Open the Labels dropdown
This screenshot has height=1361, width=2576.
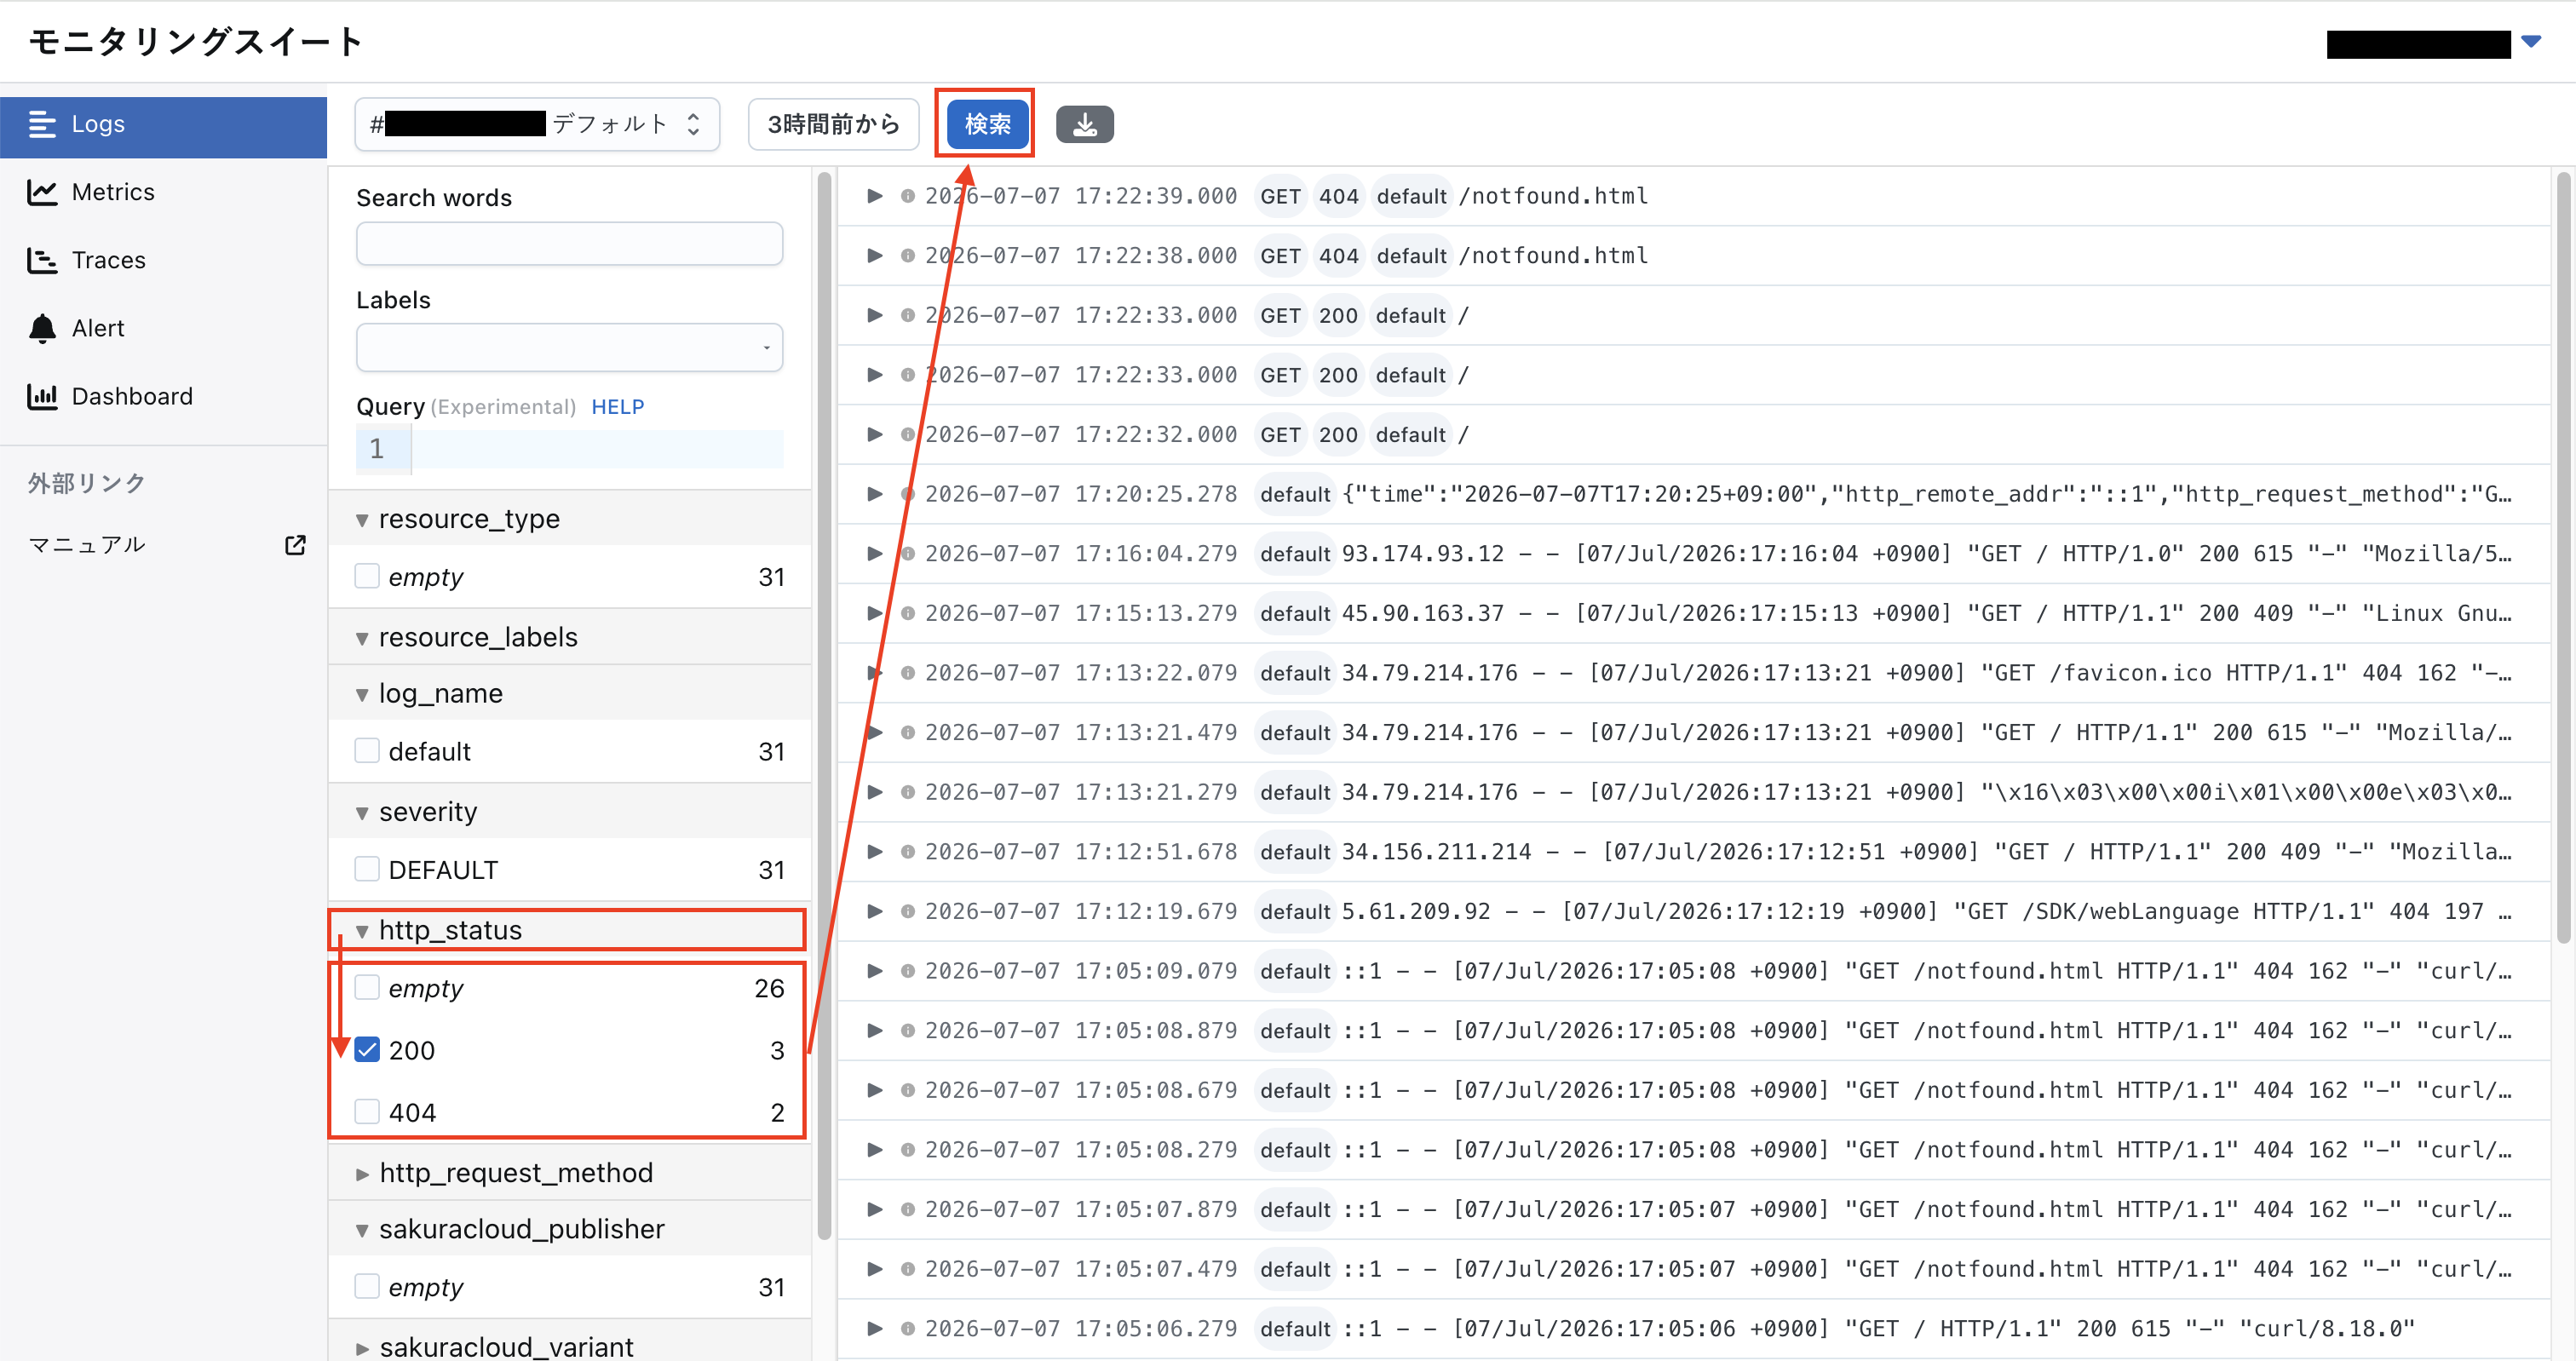569,347
